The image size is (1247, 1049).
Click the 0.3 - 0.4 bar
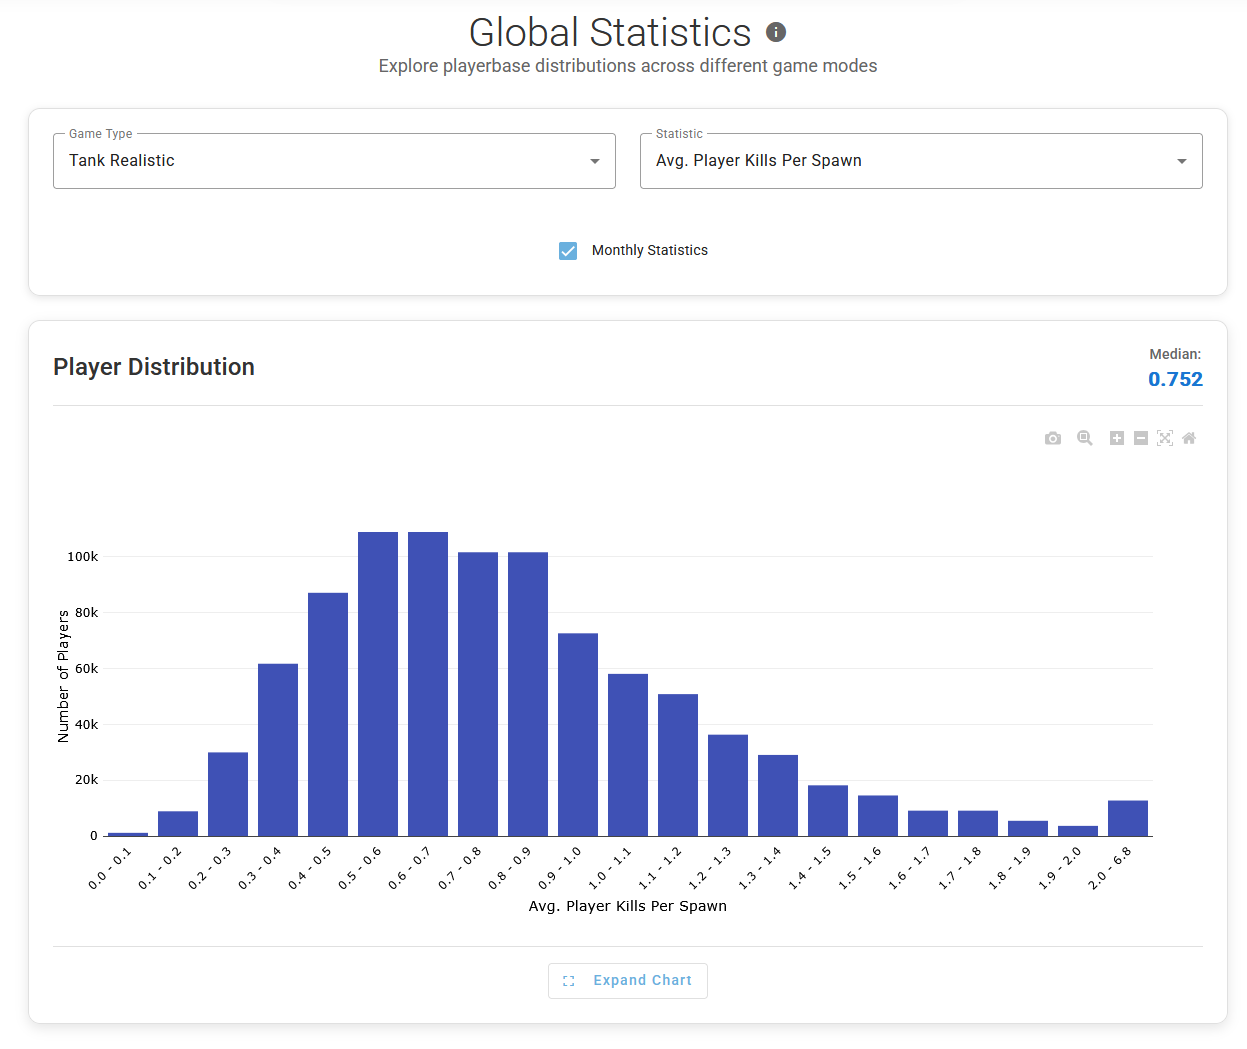coord(278,750)
